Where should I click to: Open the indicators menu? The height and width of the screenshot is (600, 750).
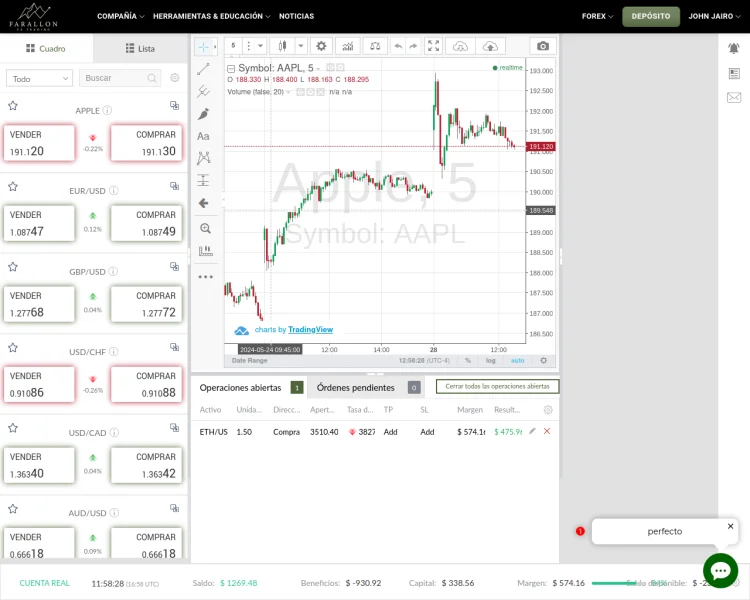(x=348, y=46)
